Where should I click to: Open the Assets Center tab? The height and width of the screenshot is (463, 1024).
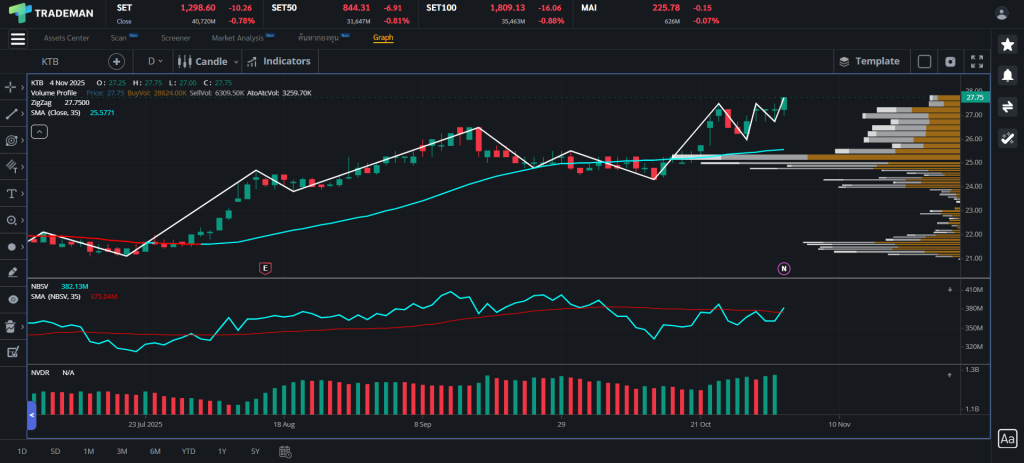pyautogui.click(x=66, y=38)
